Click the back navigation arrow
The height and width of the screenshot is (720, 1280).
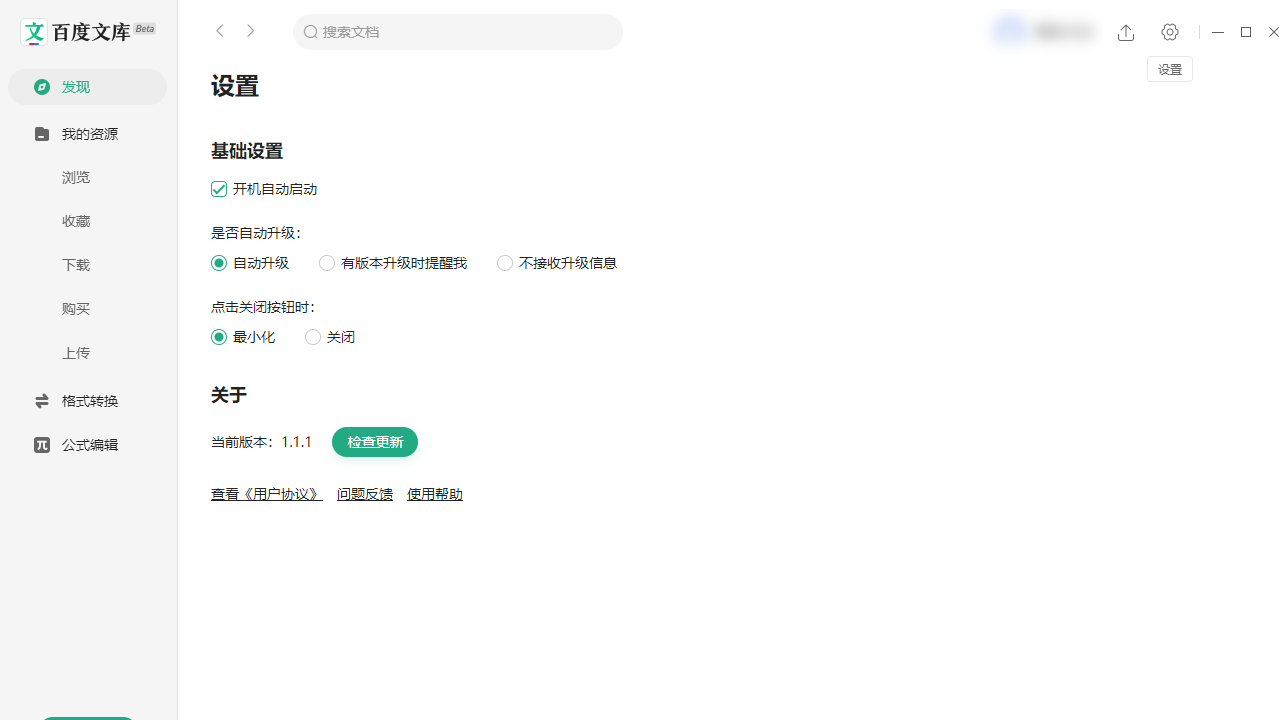click(x=219, y=31)
